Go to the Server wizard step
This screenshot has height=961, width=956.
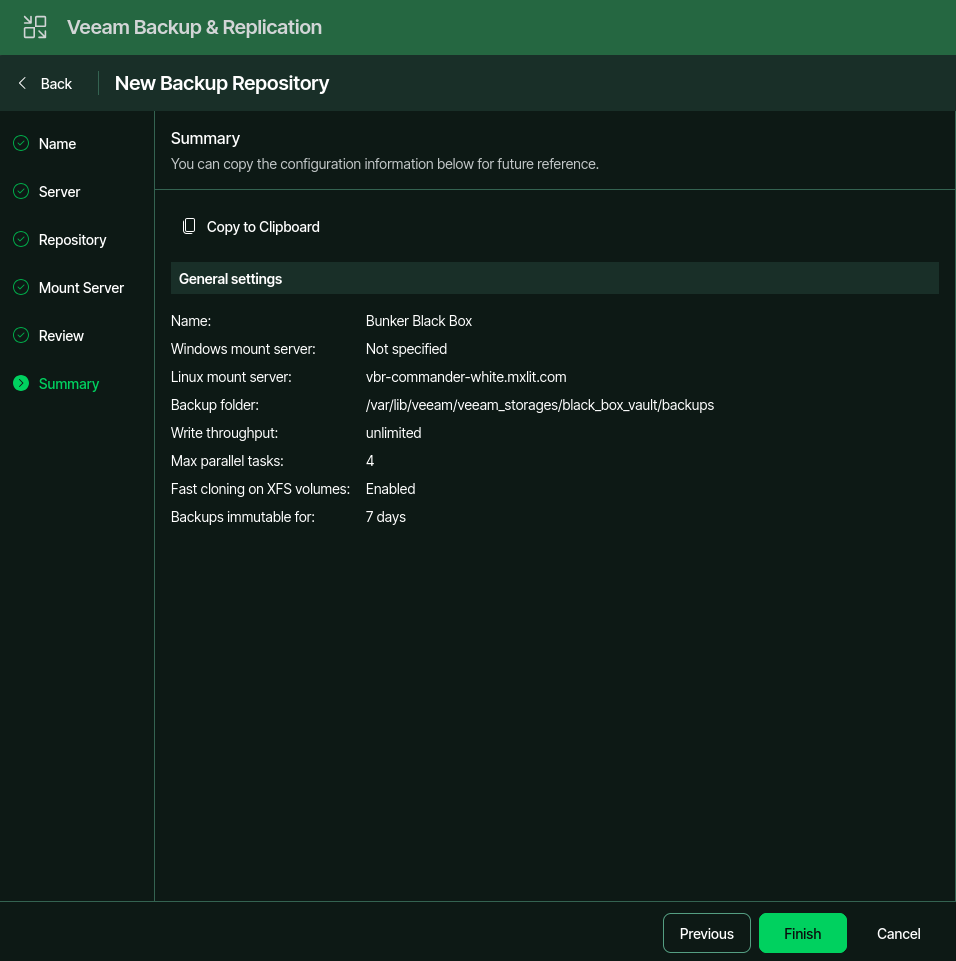click(59, 192)
